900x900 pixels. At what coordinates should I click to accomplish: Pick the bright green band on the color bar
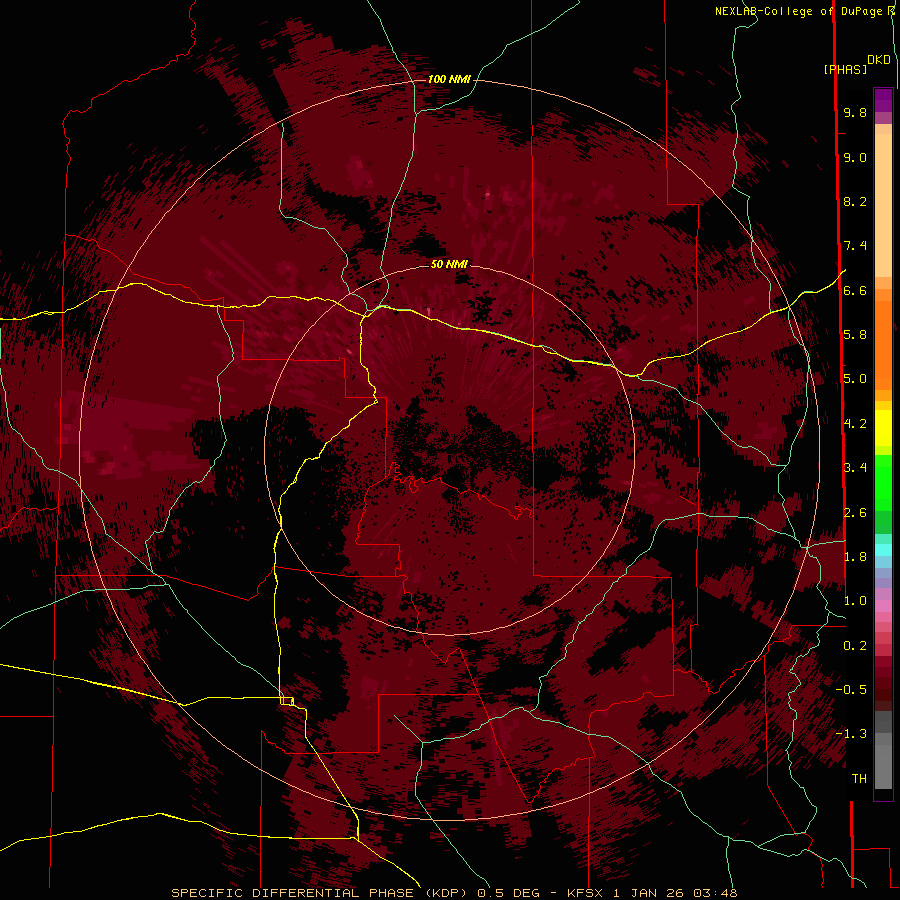(883, 483)
